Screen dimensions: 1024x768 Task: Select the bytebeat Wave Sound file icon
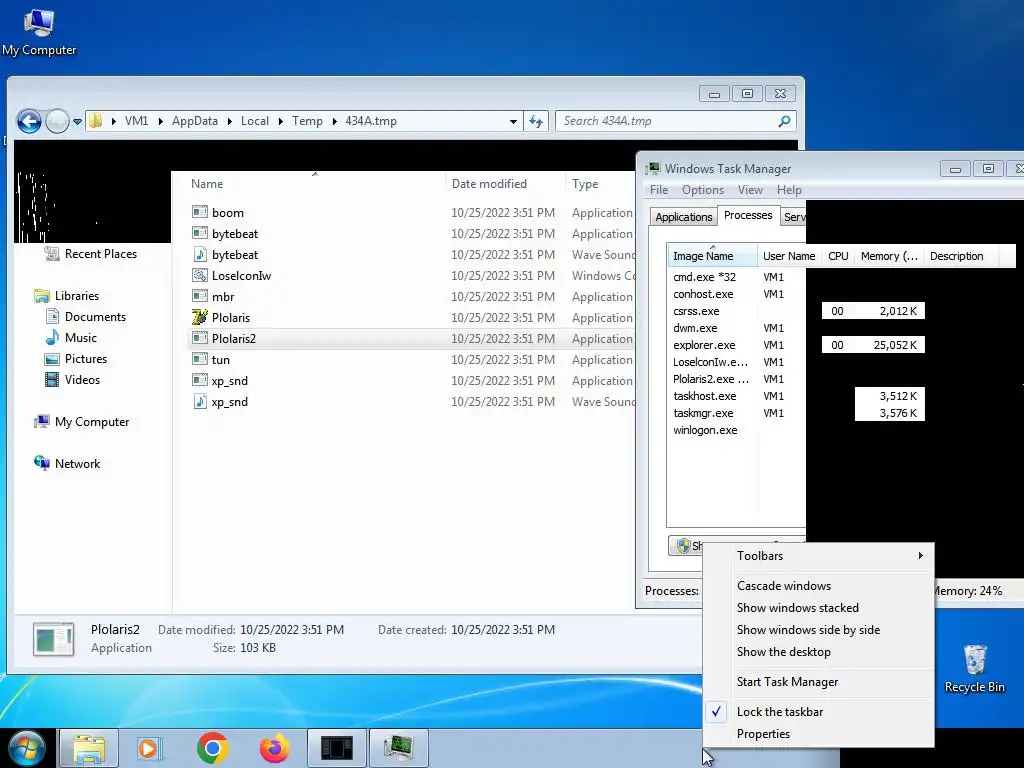point(200,255)
